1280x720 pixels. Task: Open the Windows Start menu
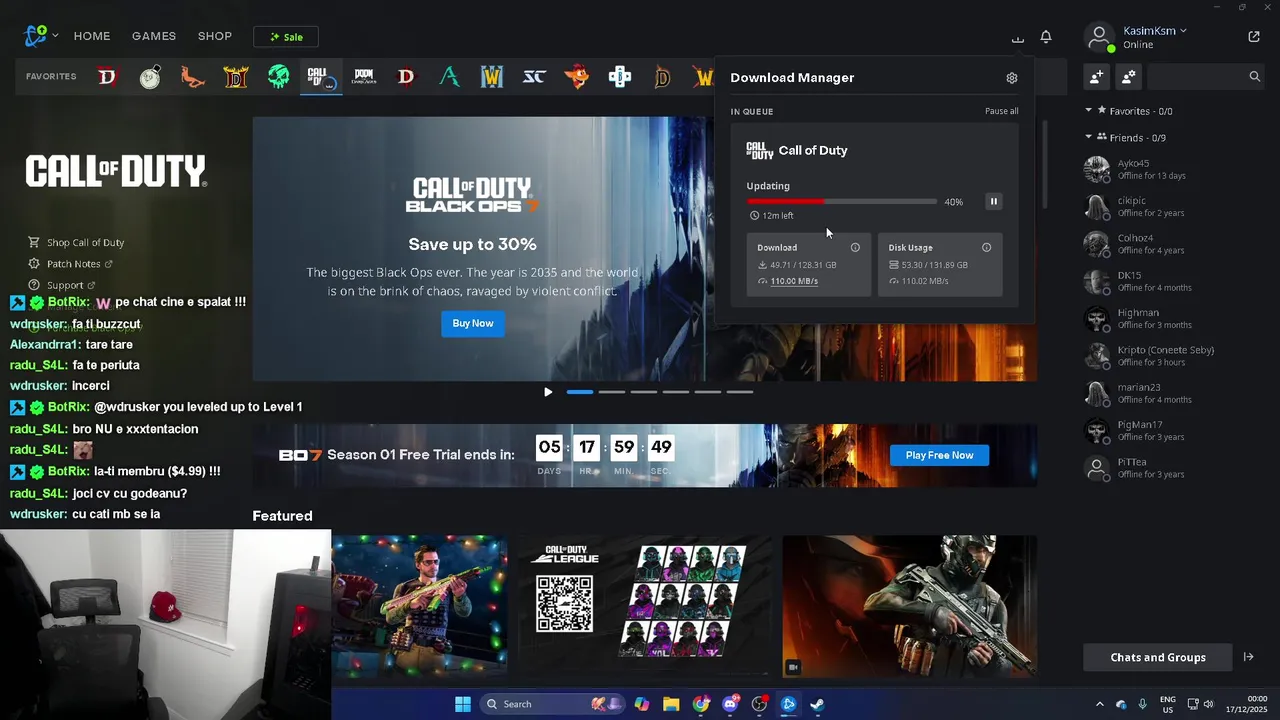(463, 704)
